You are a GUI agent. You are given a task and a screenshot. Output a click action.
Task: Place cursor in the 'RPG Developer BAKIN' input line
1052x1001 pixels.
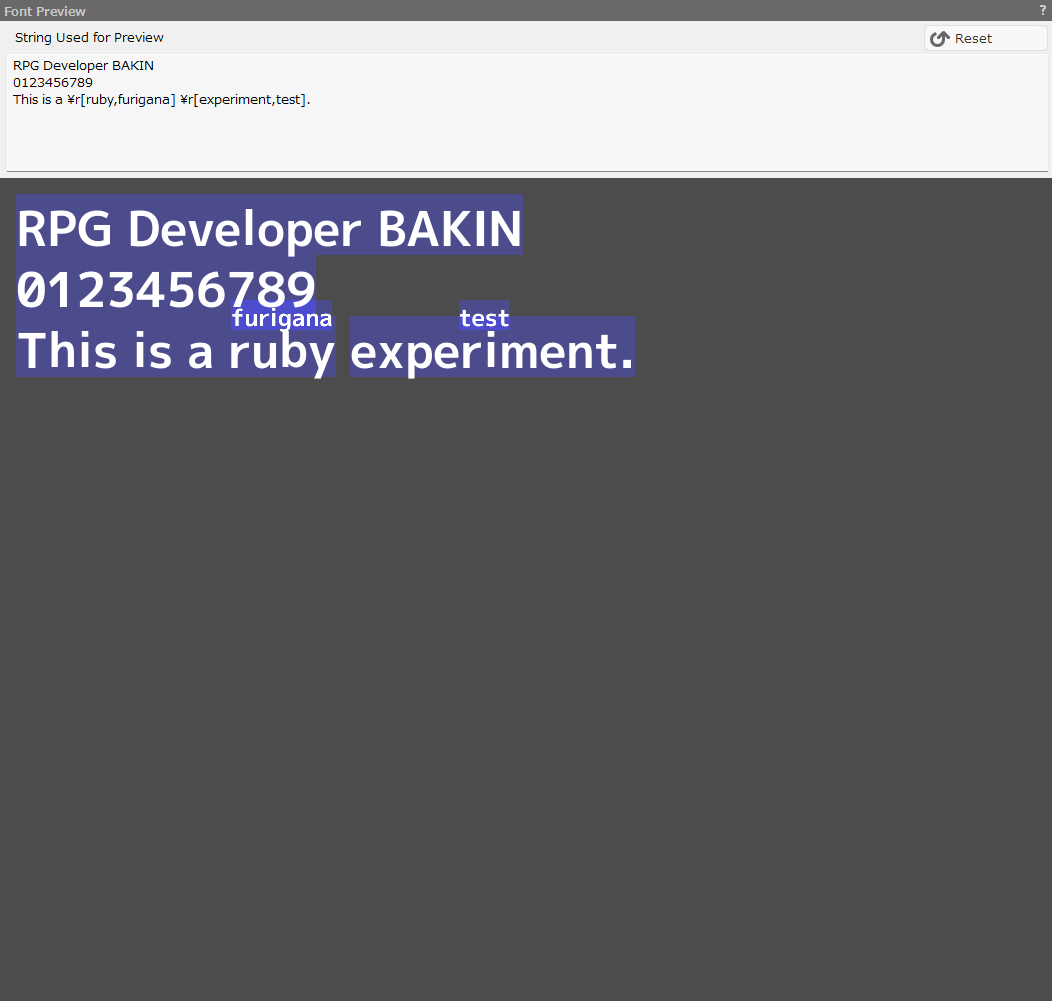(83, 66)
